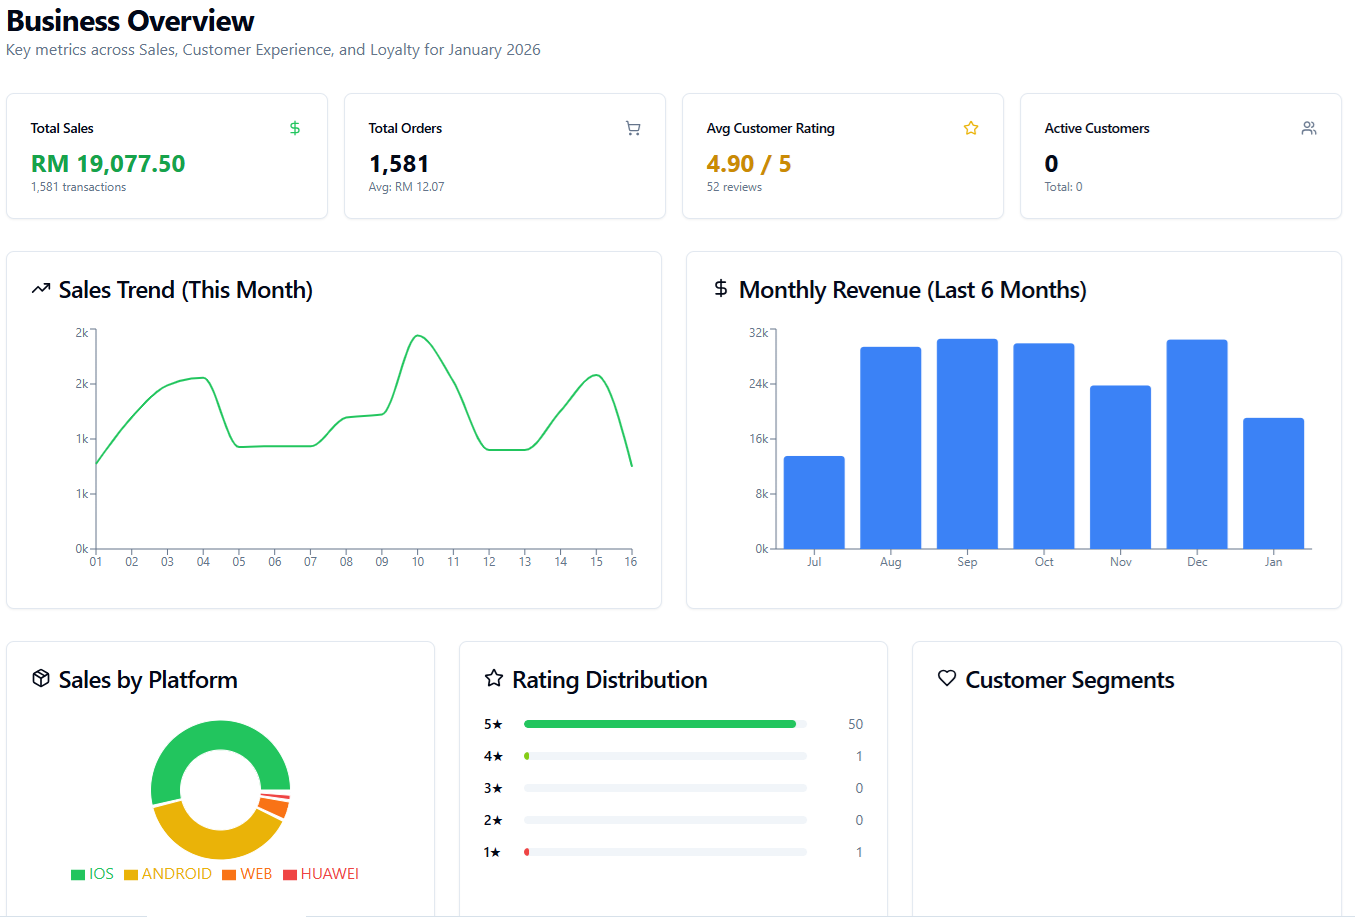The height and width of the screenshot is (917, 1355).
Task: Click the green IOS legend swatch
Action: pos(78,875)
